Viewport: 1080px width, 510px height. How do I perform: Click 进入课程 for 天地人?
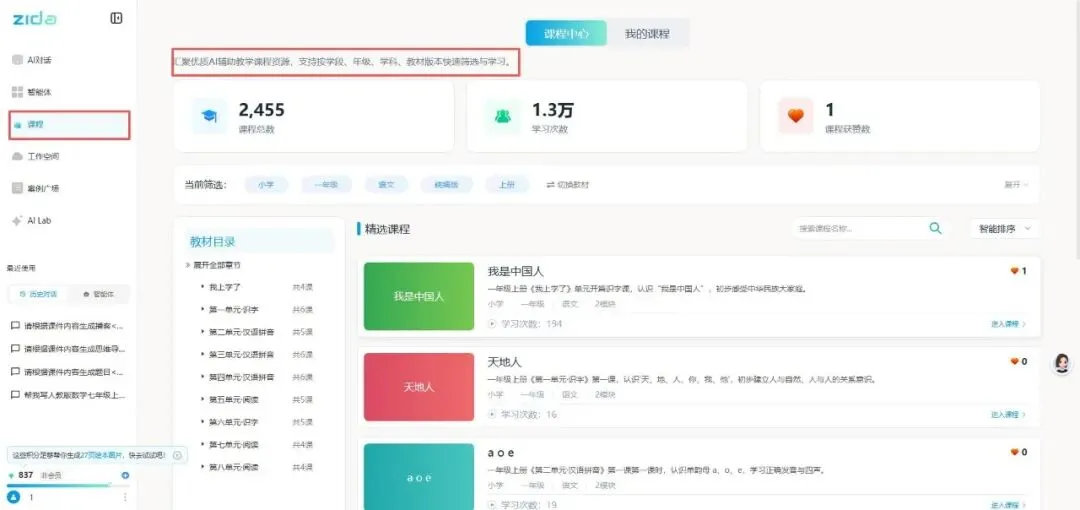click(x=1008, y=414)
